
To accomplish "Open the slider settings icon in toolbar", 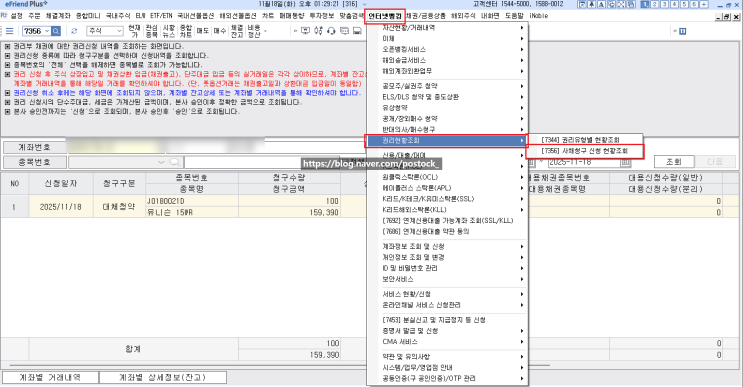I will (x=318, y=31).
